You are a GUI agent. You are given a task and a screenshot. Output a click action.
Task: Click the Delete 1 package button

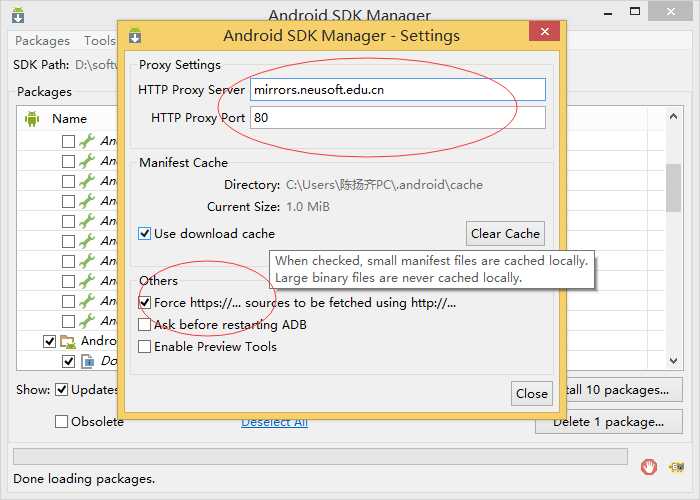coord(609,422)
